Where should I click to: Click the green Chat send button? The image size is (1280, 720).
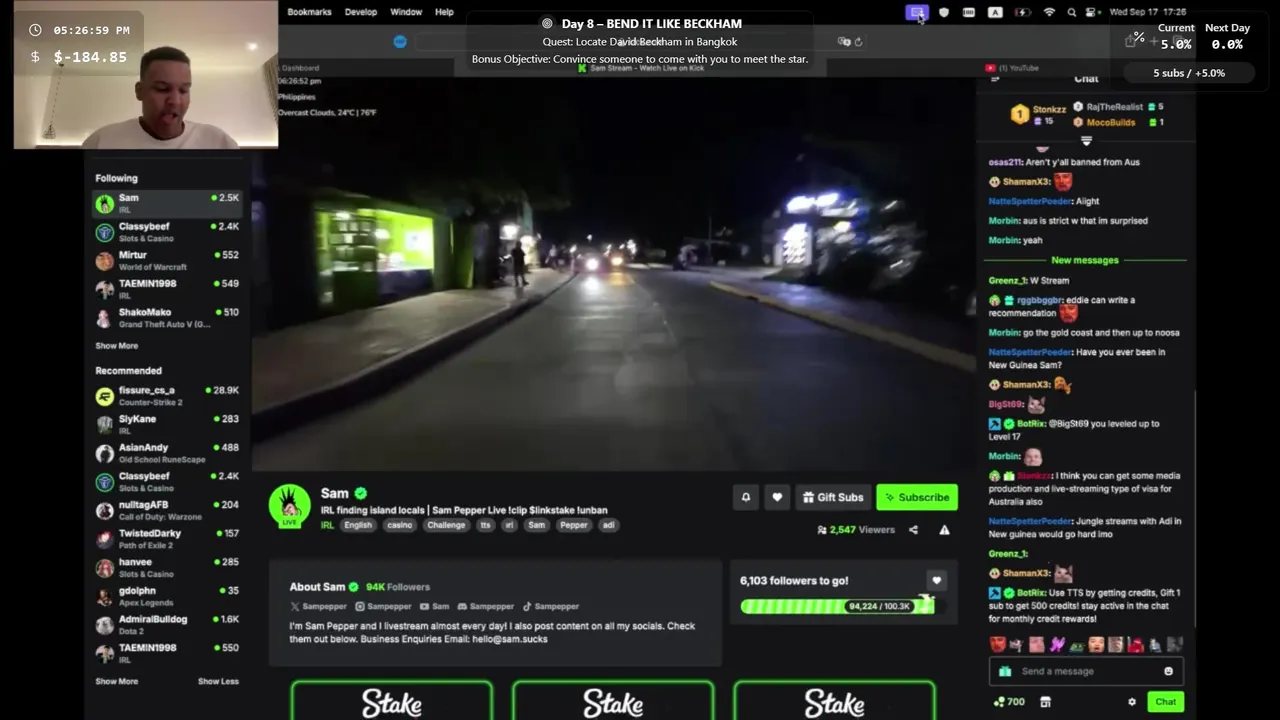click(1166, 702)
